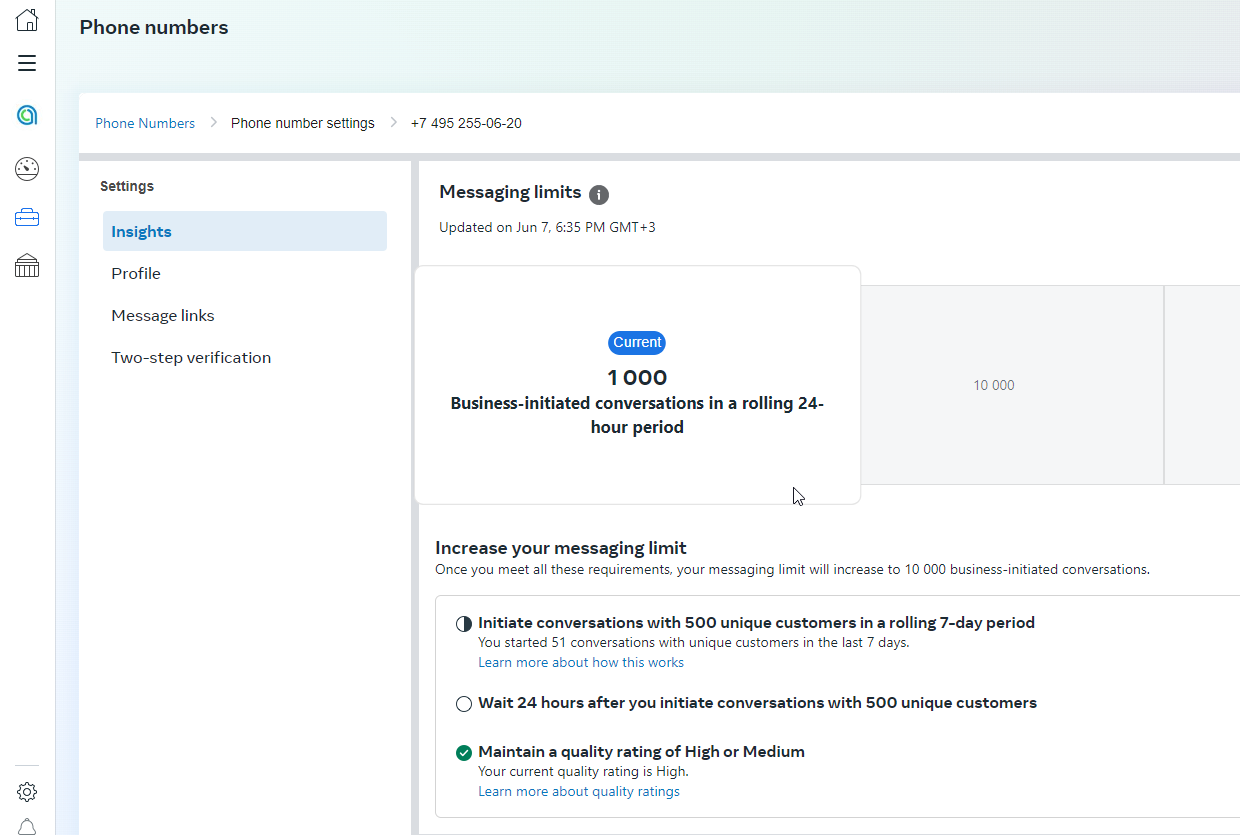Click empty circle beside Wait 24 hours
The image size is (1240, 835).
click(x=464, y=704)
